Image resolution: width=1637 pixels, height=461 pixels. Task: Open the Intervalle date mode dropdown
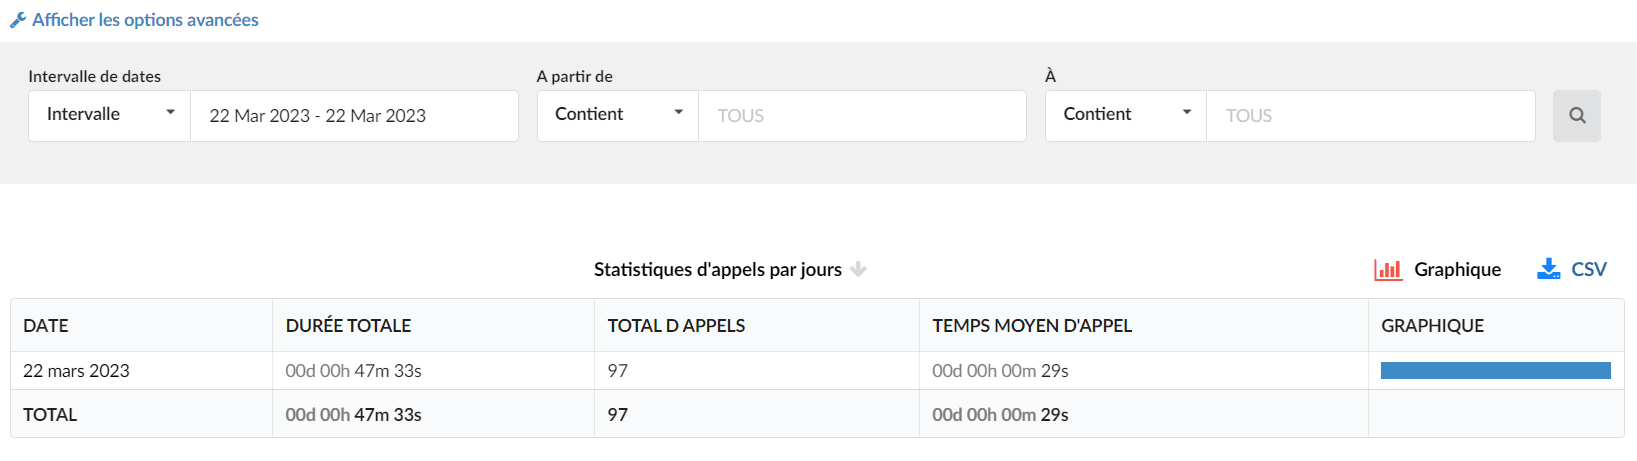(110, 116)
